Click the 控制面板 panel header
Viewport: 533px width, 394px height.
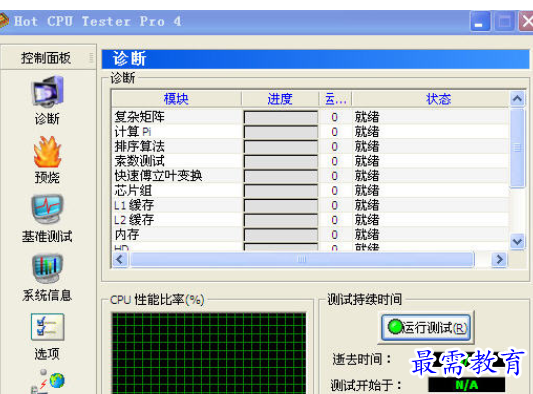(x=46, y=58)
